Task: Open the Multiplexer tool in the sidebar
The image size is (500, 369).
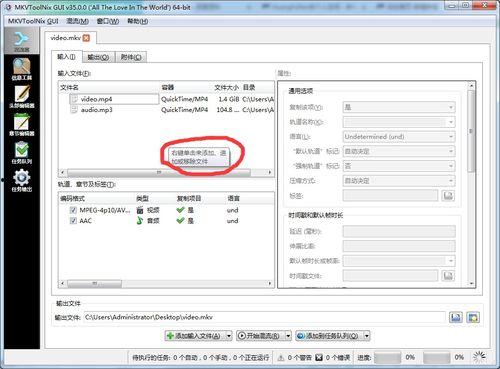Action: [22, 41]
